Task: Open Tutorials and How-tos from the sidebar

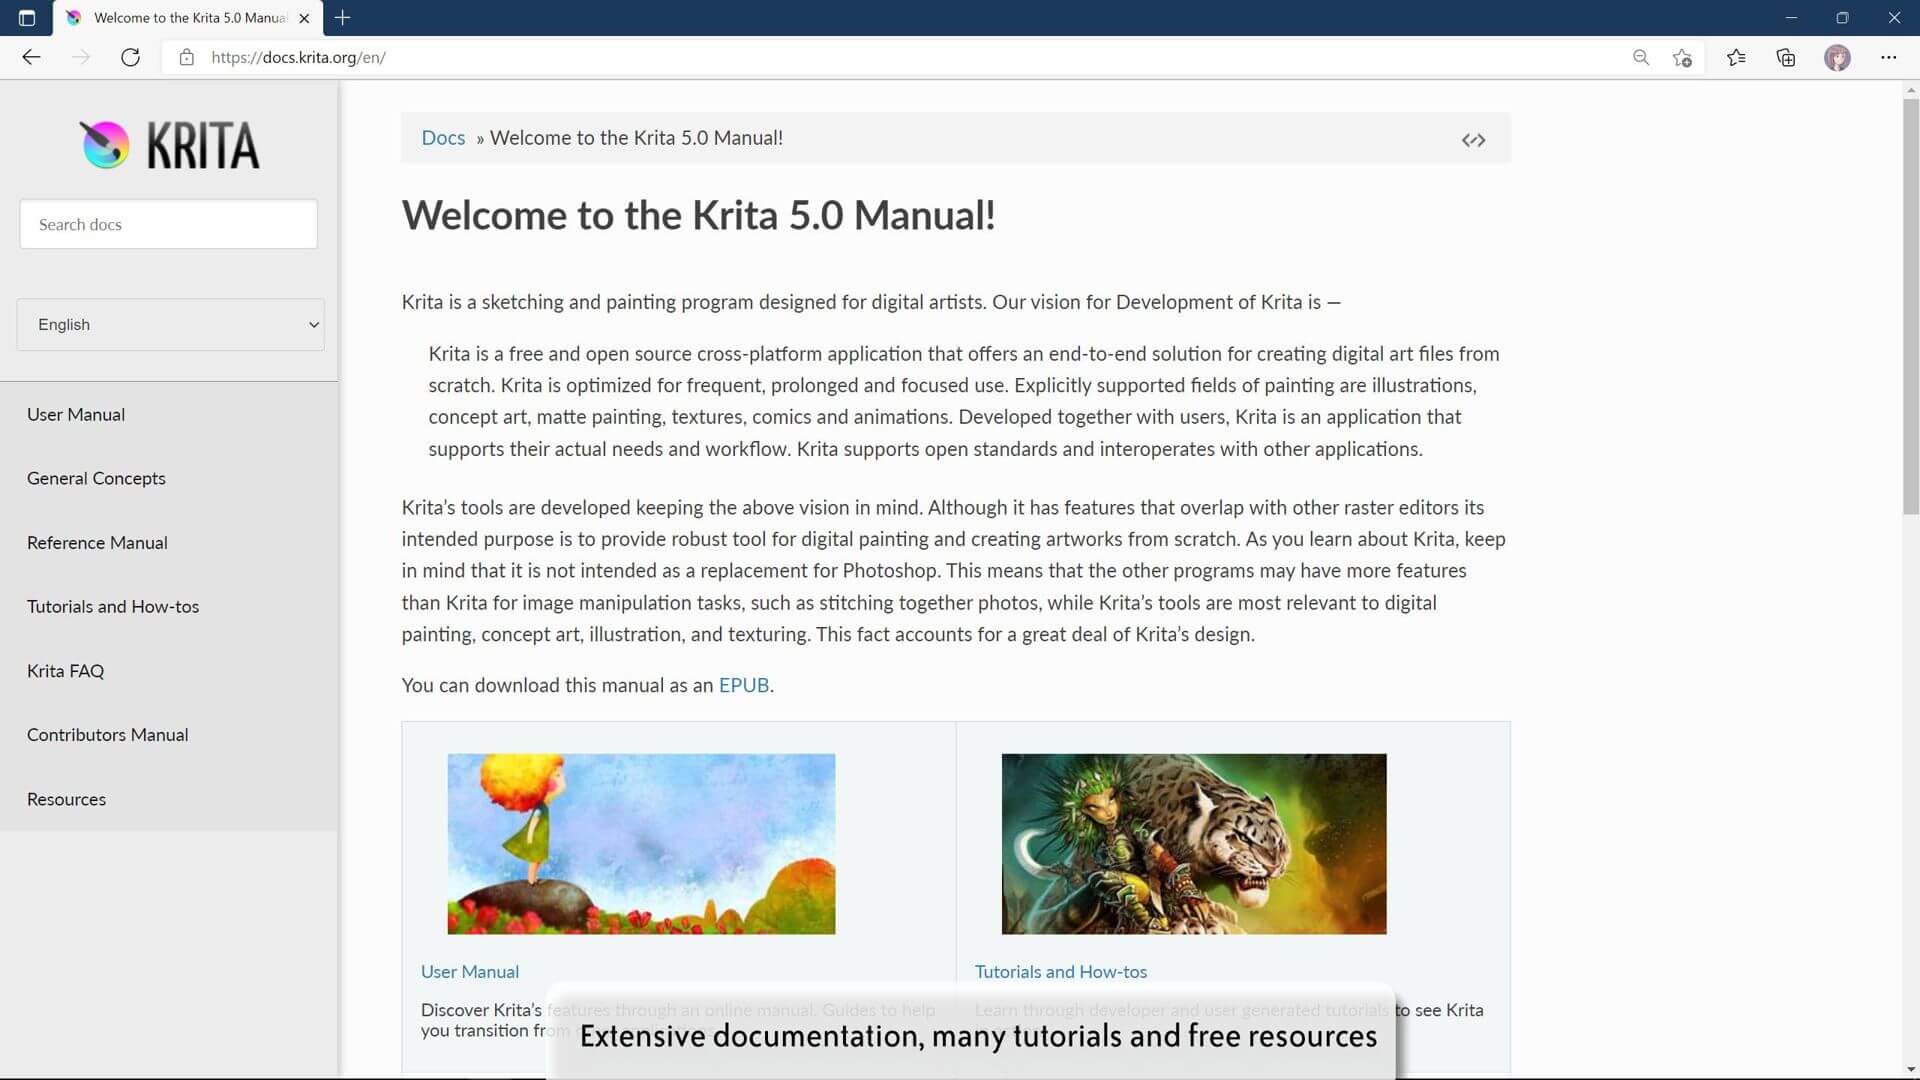Action: coord(112,606)
